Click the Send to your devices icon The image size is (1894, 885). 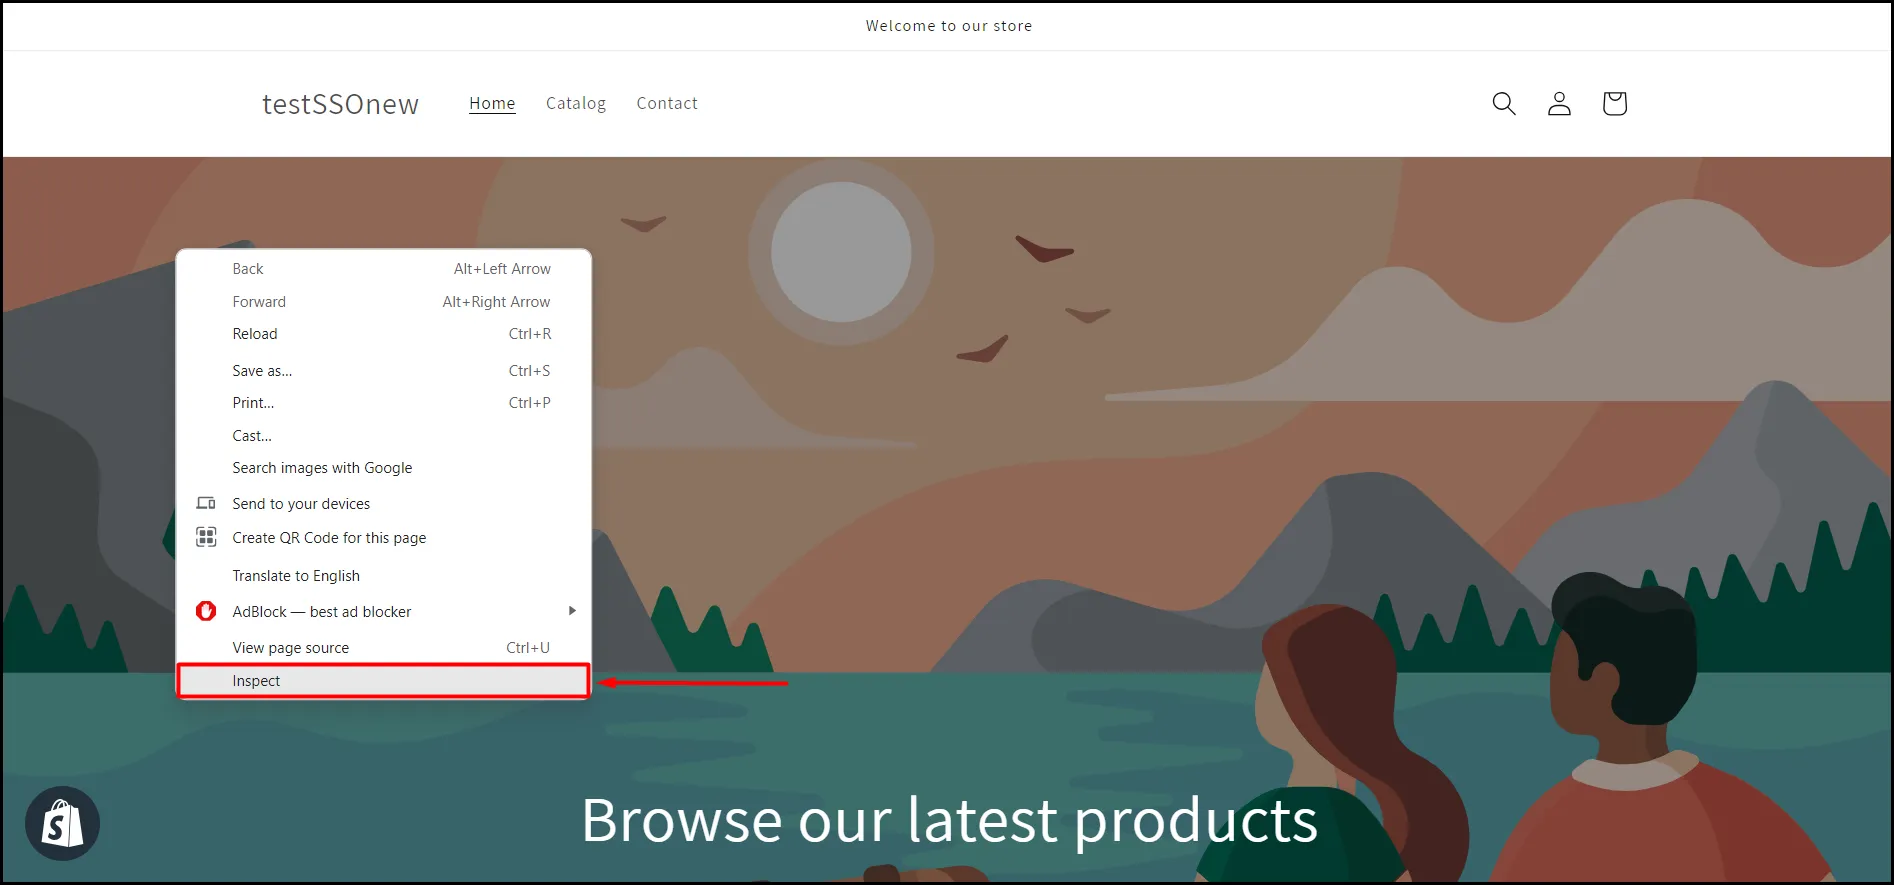click(206, 503)
